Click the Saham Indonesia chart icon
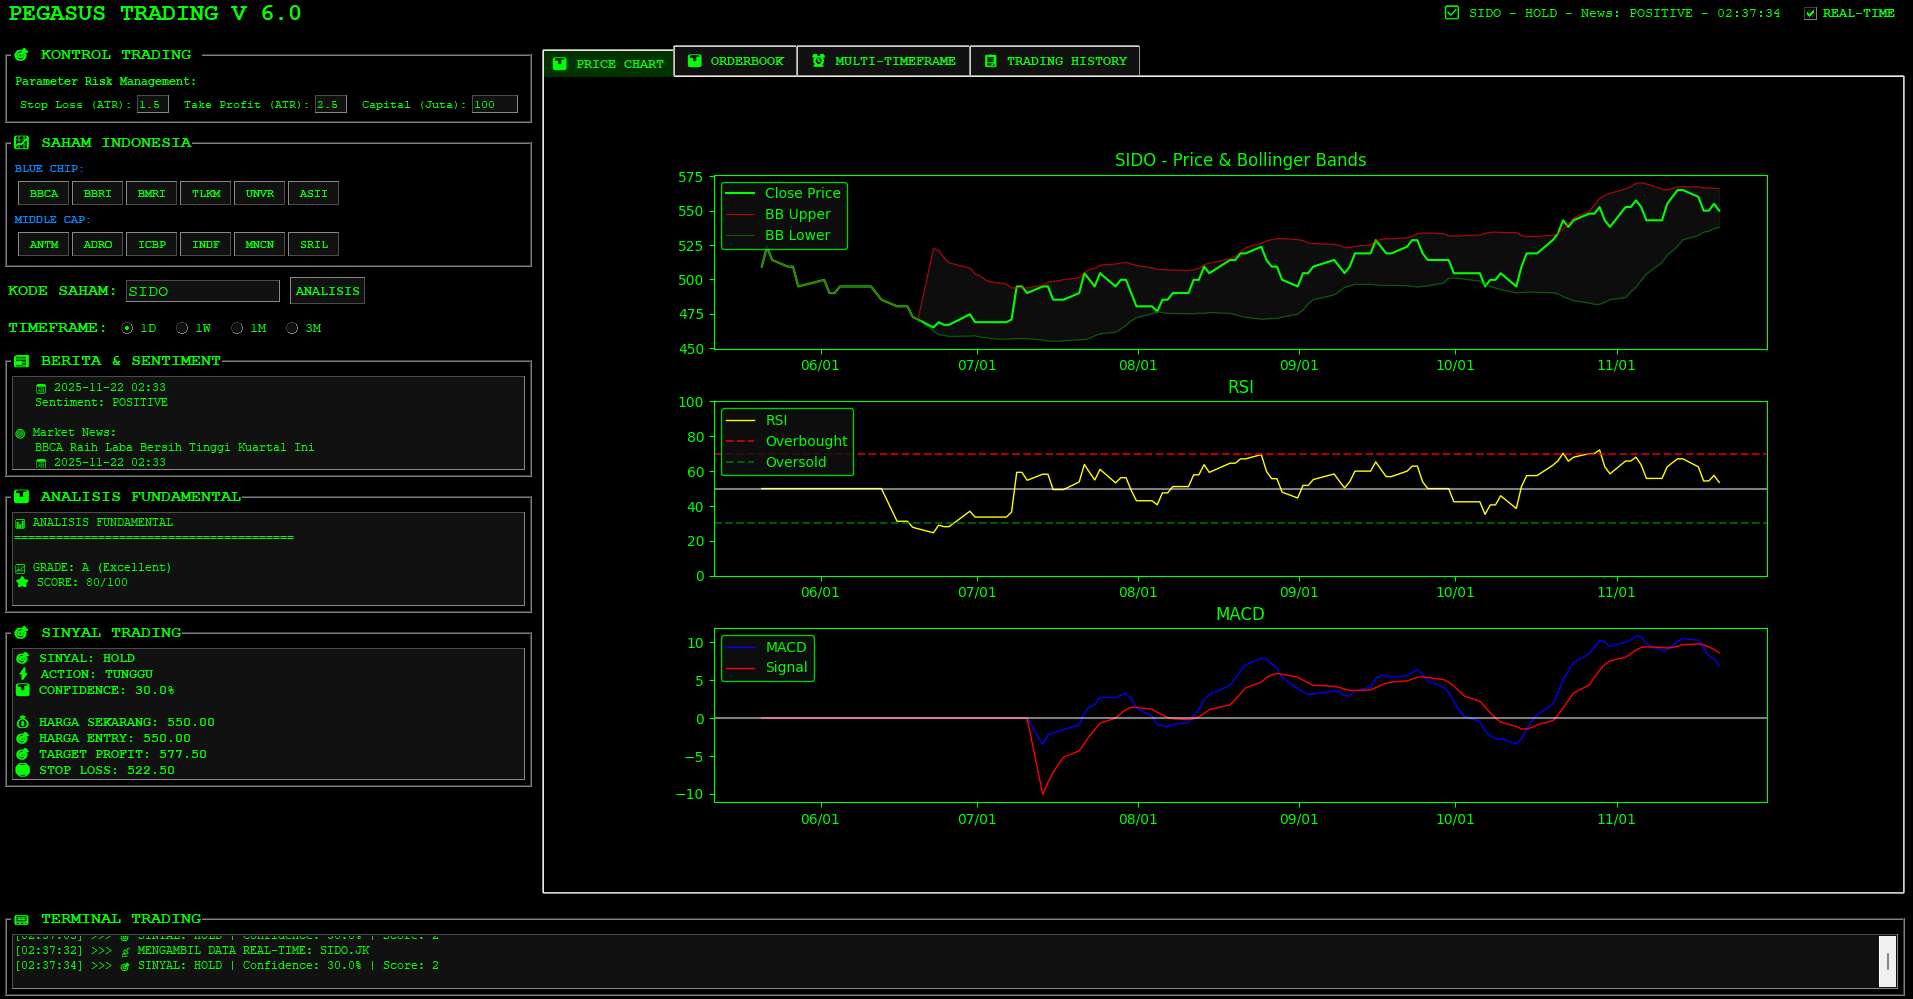The width and height of the screenshot is (1913, 999). click(21, 143)
